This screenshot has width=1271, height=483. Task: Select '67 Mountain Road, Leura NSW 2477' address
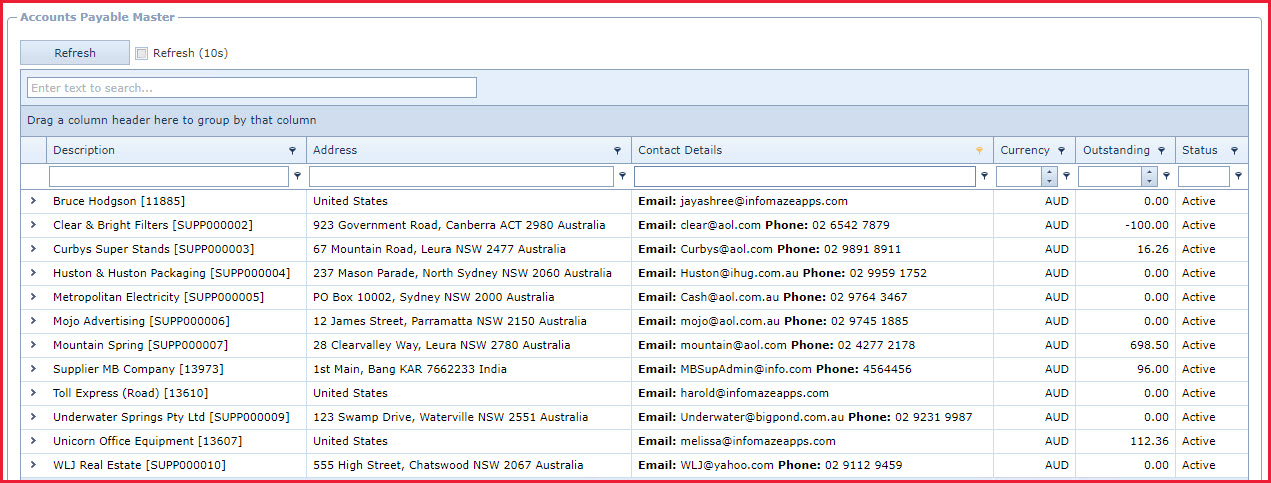(439, 249)
